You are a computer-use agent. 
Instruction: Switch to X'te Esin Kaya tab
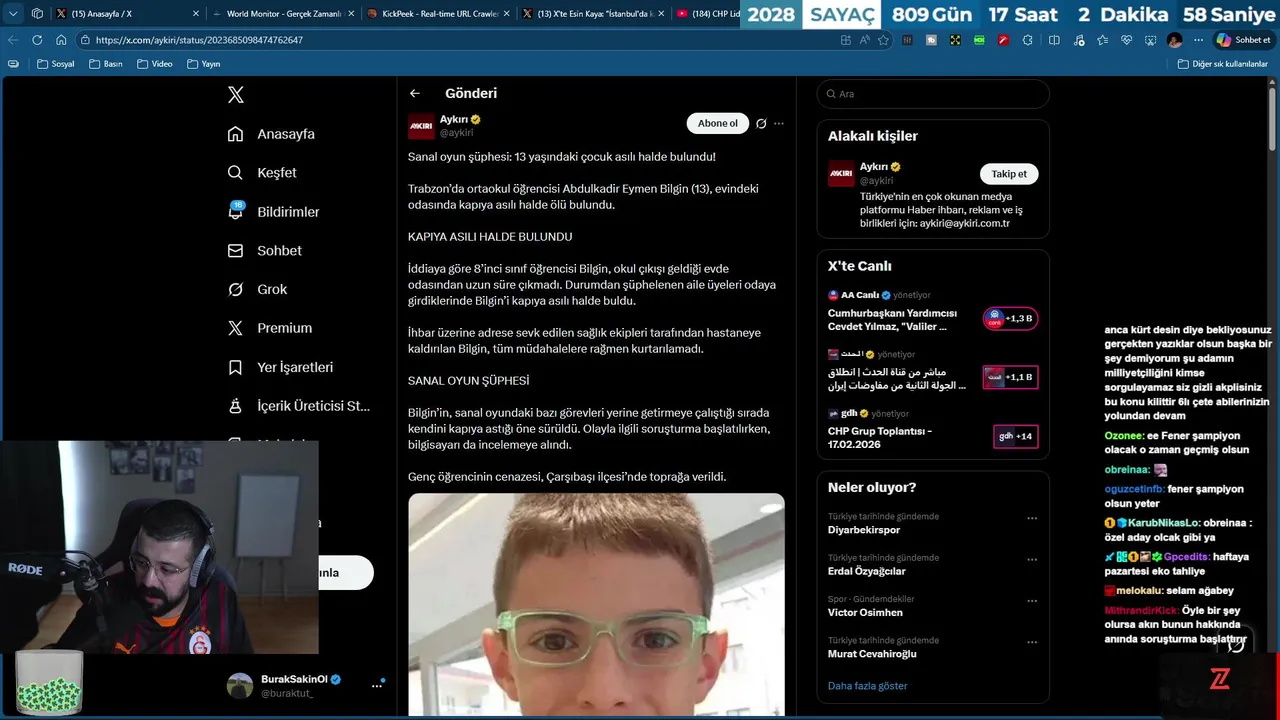[592, 14]
